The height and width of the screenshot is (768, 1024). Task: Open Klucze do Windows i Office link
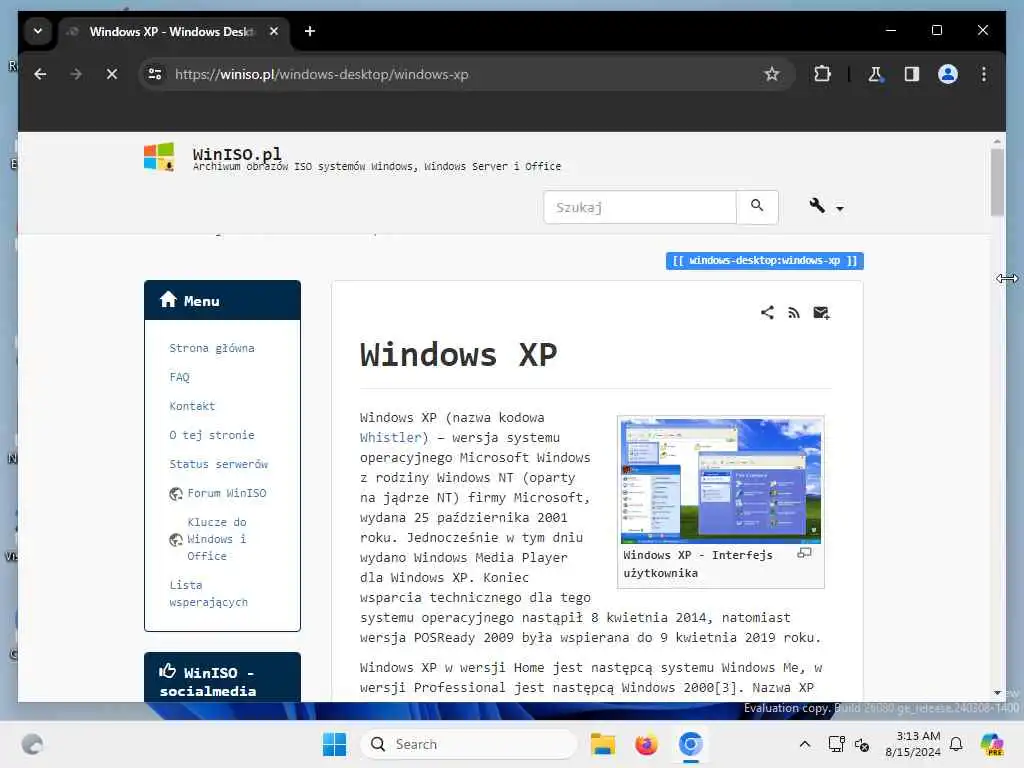tap(216, 539)
